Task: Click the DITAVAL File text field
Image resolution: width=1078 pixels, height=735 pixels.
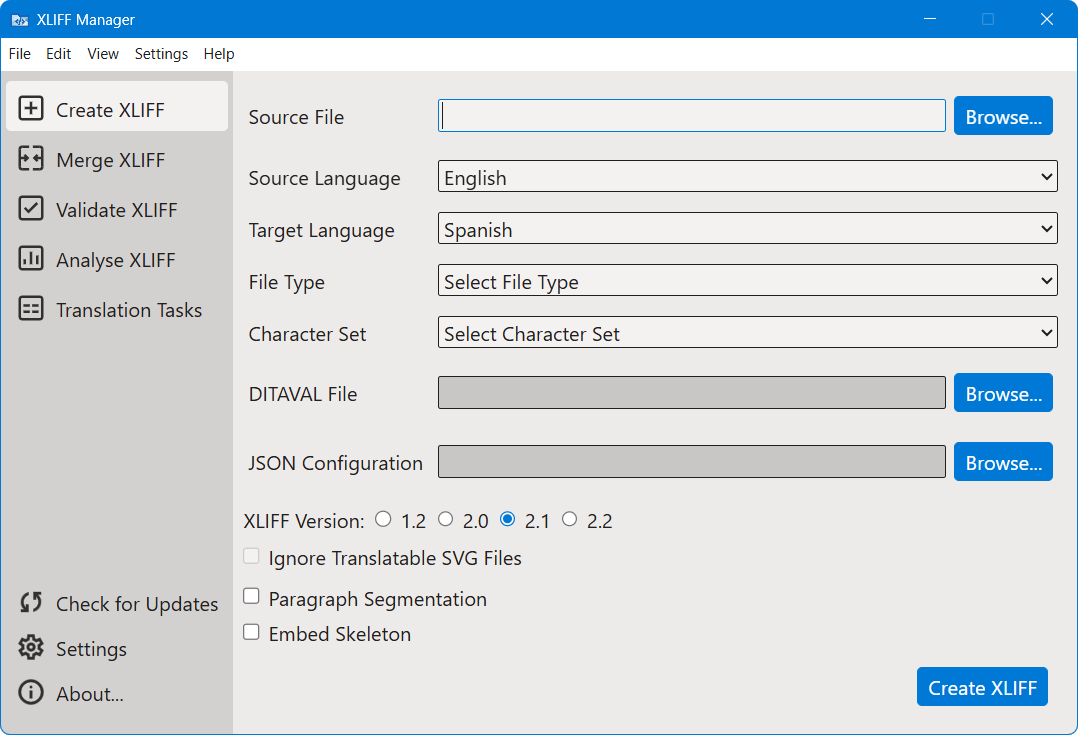Action: click(692, 393)
